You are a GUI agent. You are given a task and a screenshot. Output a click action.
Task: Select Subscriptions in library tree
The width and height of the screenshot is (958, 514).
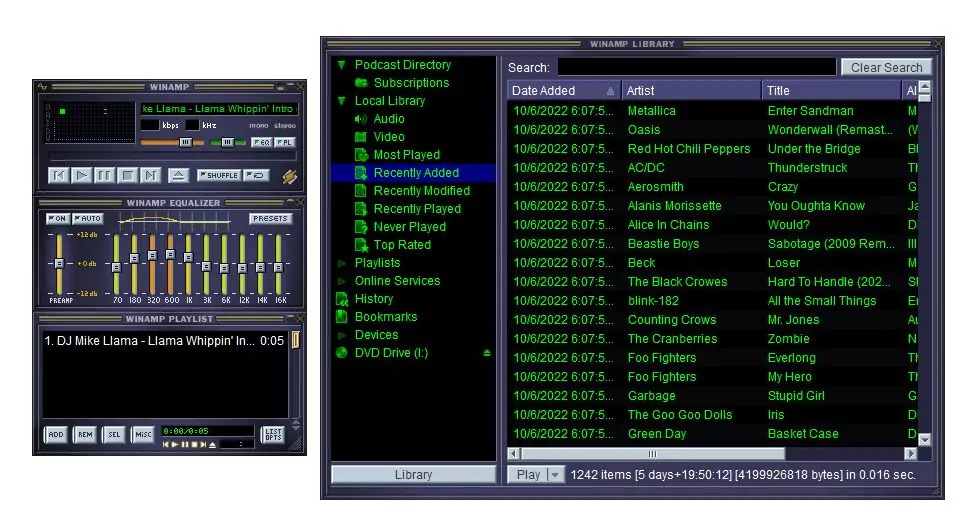pos(411,83)
